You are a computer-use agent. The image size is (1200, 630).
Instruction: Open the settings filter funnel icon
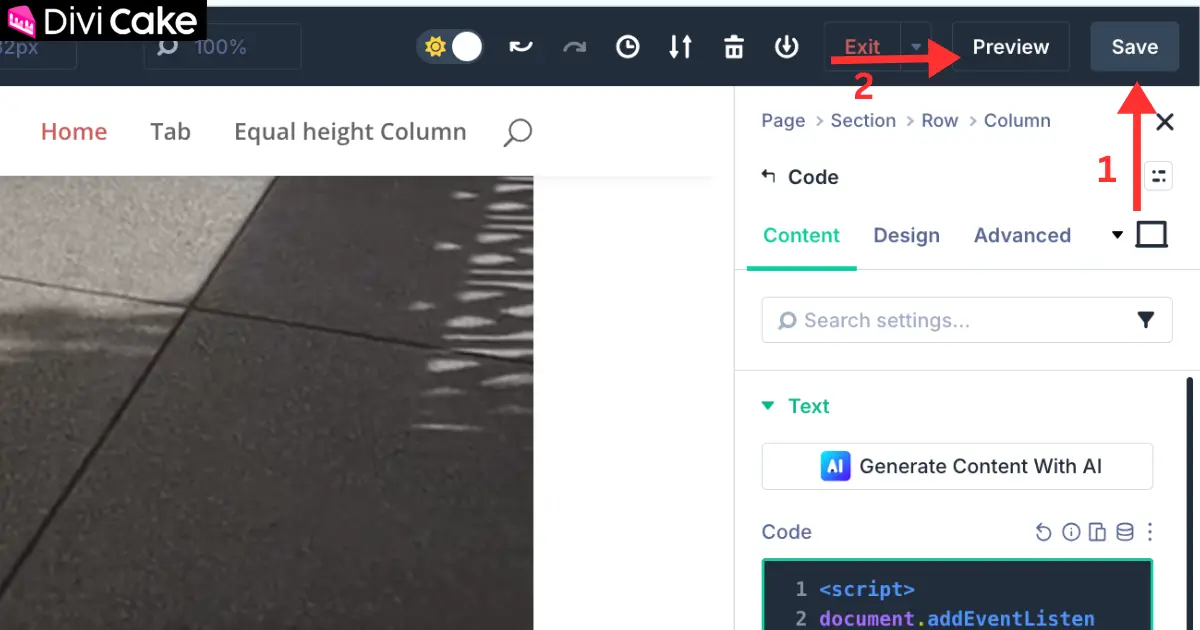point(1146,320)
